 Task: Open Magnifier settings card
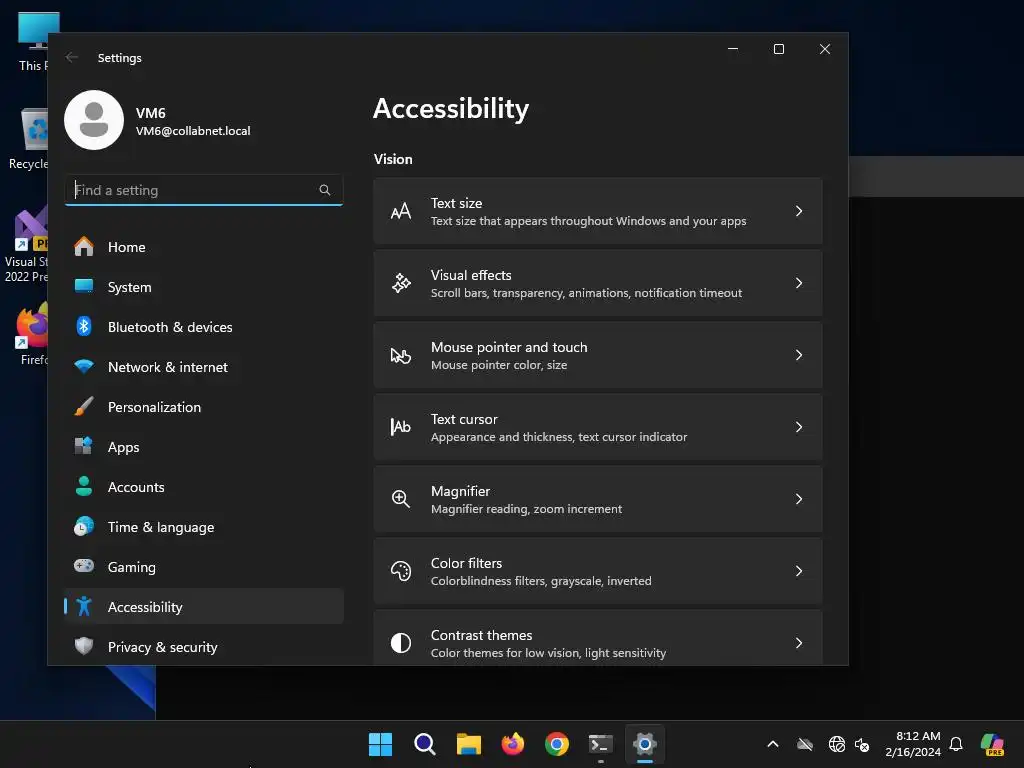598,499
